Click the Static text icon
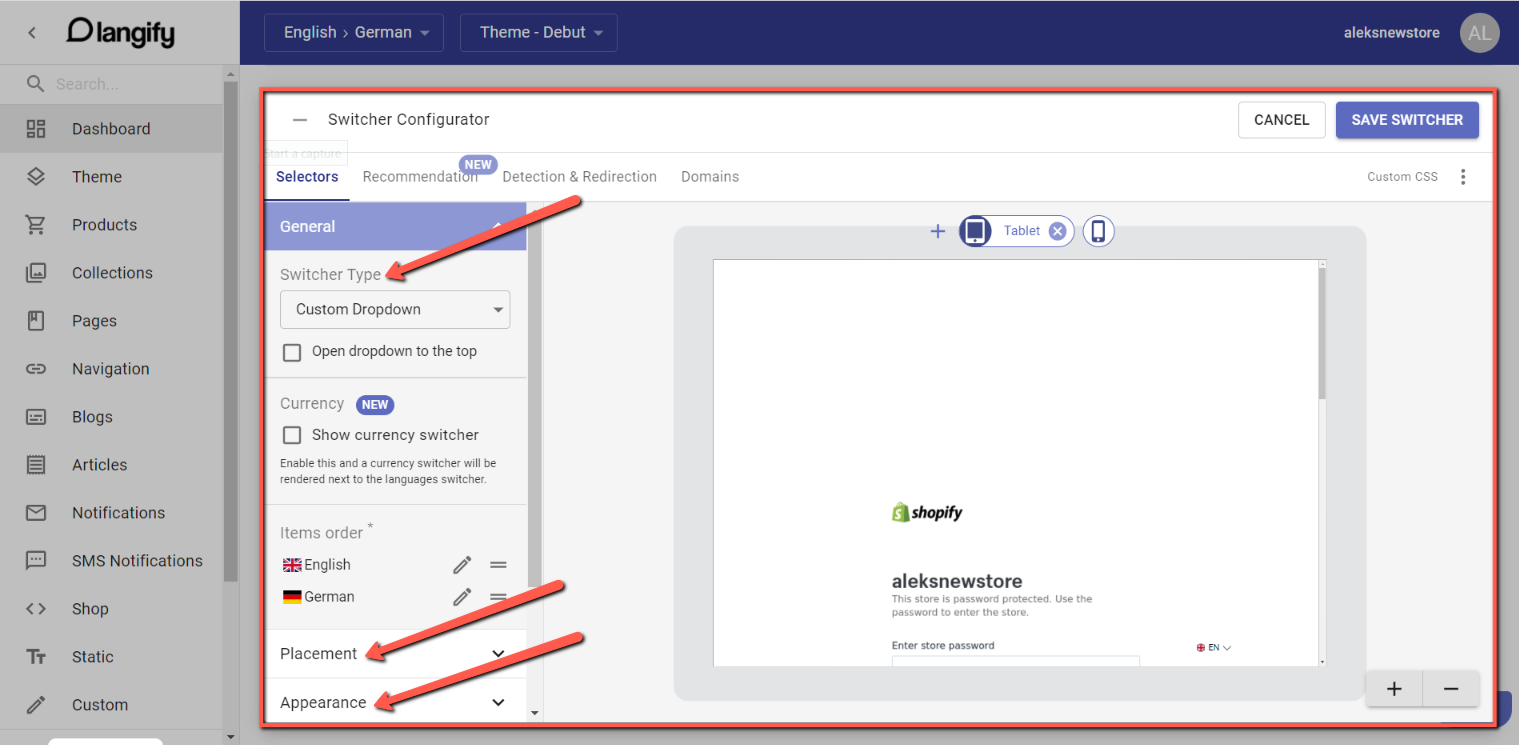1519x745 pixels. 36,657
